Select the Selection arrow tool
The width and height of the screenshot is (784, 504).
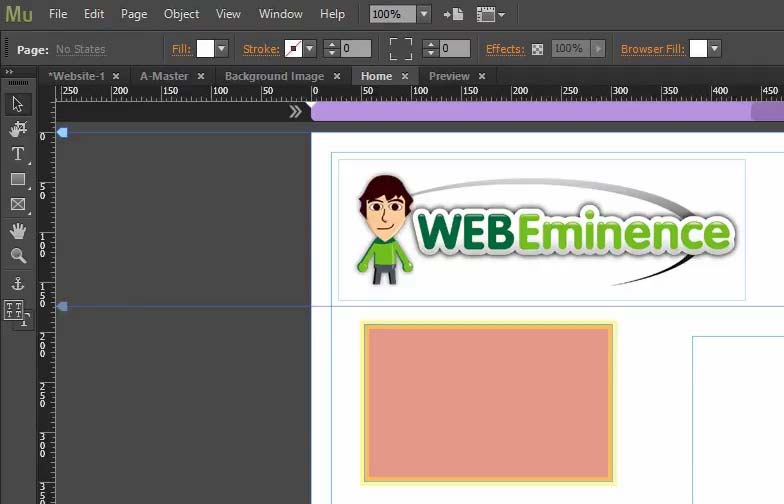[x=18, y=104]
